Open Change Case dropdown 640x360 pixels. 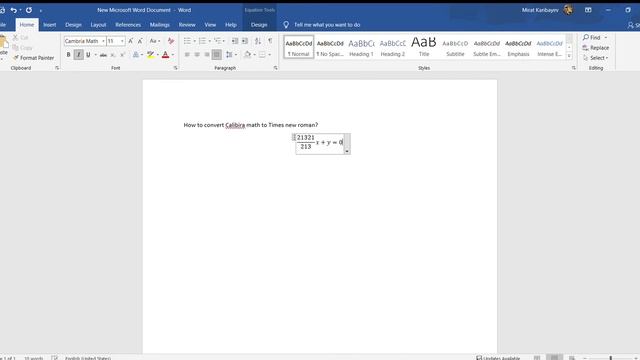click(155, 41)
